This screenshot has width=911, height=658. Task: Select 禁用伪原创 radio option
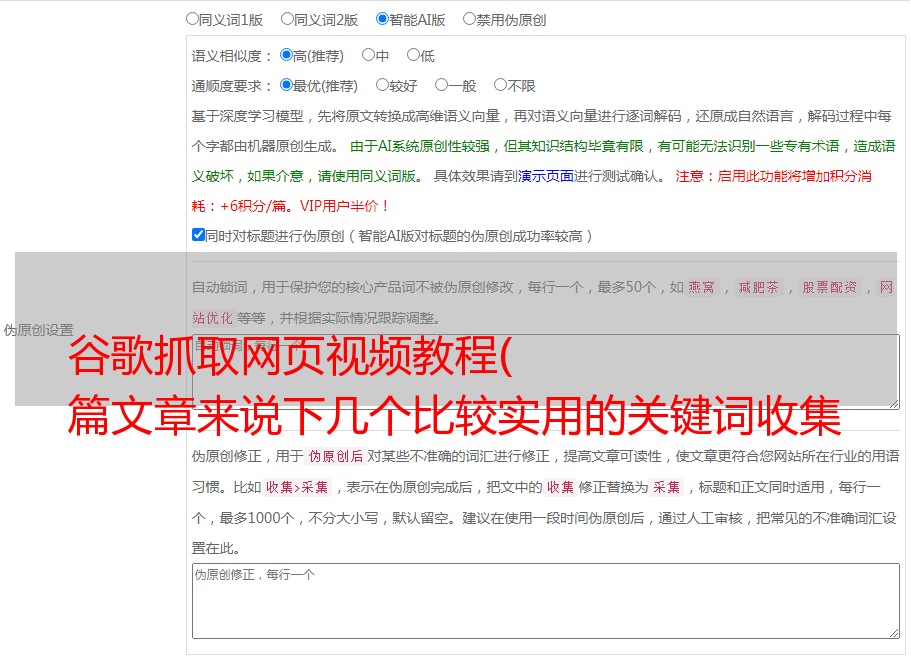(x=469, y=19)
